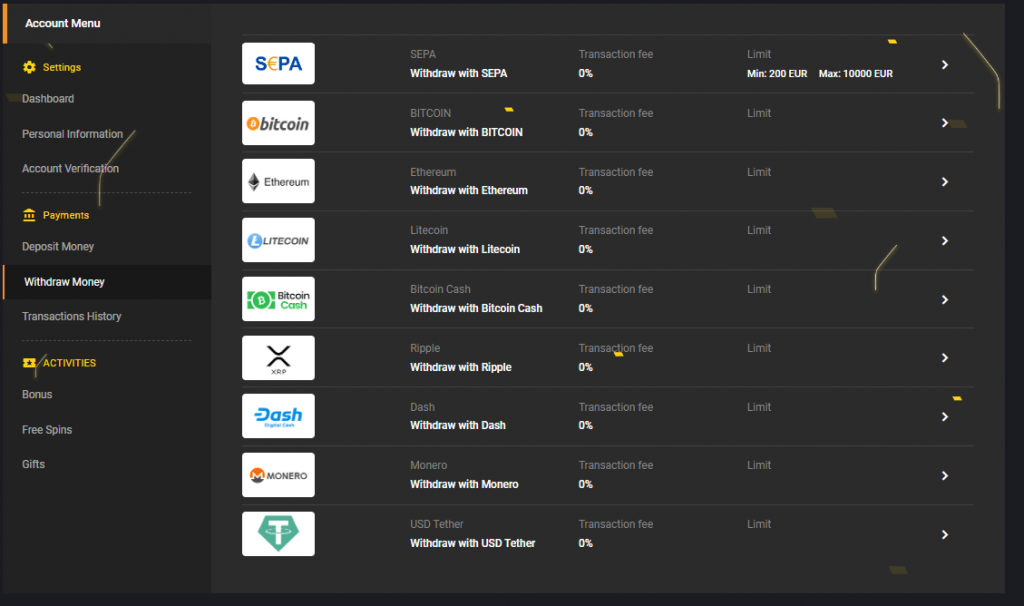Click Withdraw with USD Tether
Screen dimensions: 1024x606
473,543
